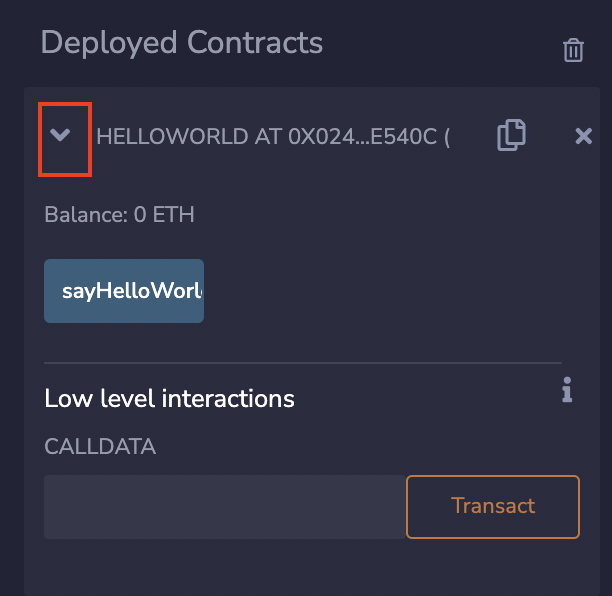
Task: Click the Low level interactions heading
Action: 169,399
